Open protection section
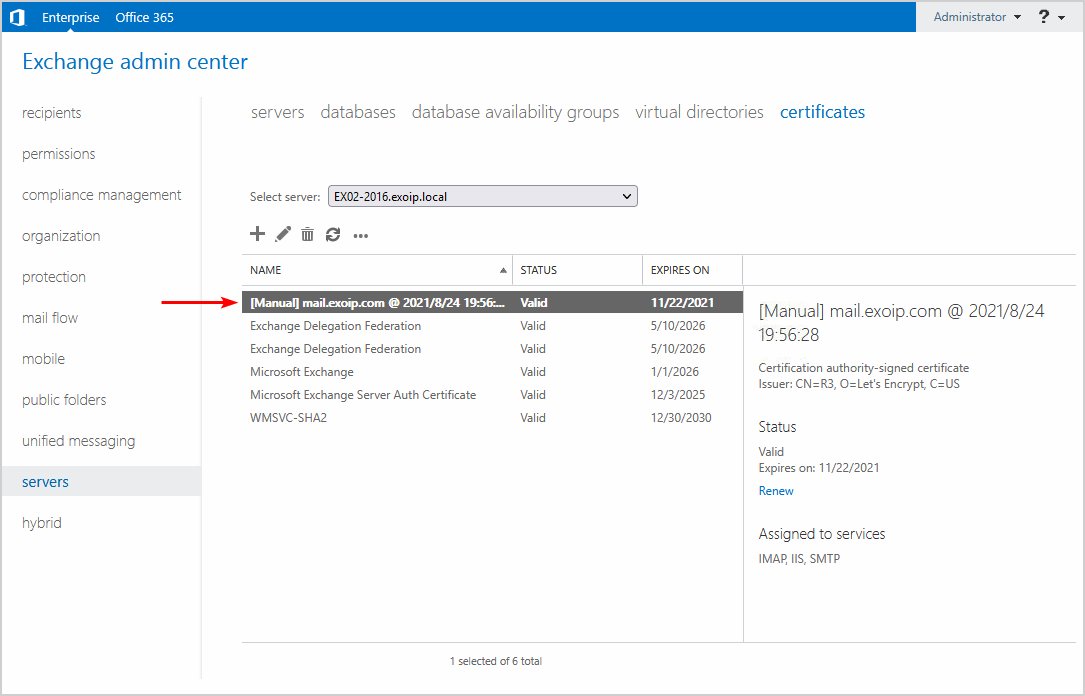 54,277
